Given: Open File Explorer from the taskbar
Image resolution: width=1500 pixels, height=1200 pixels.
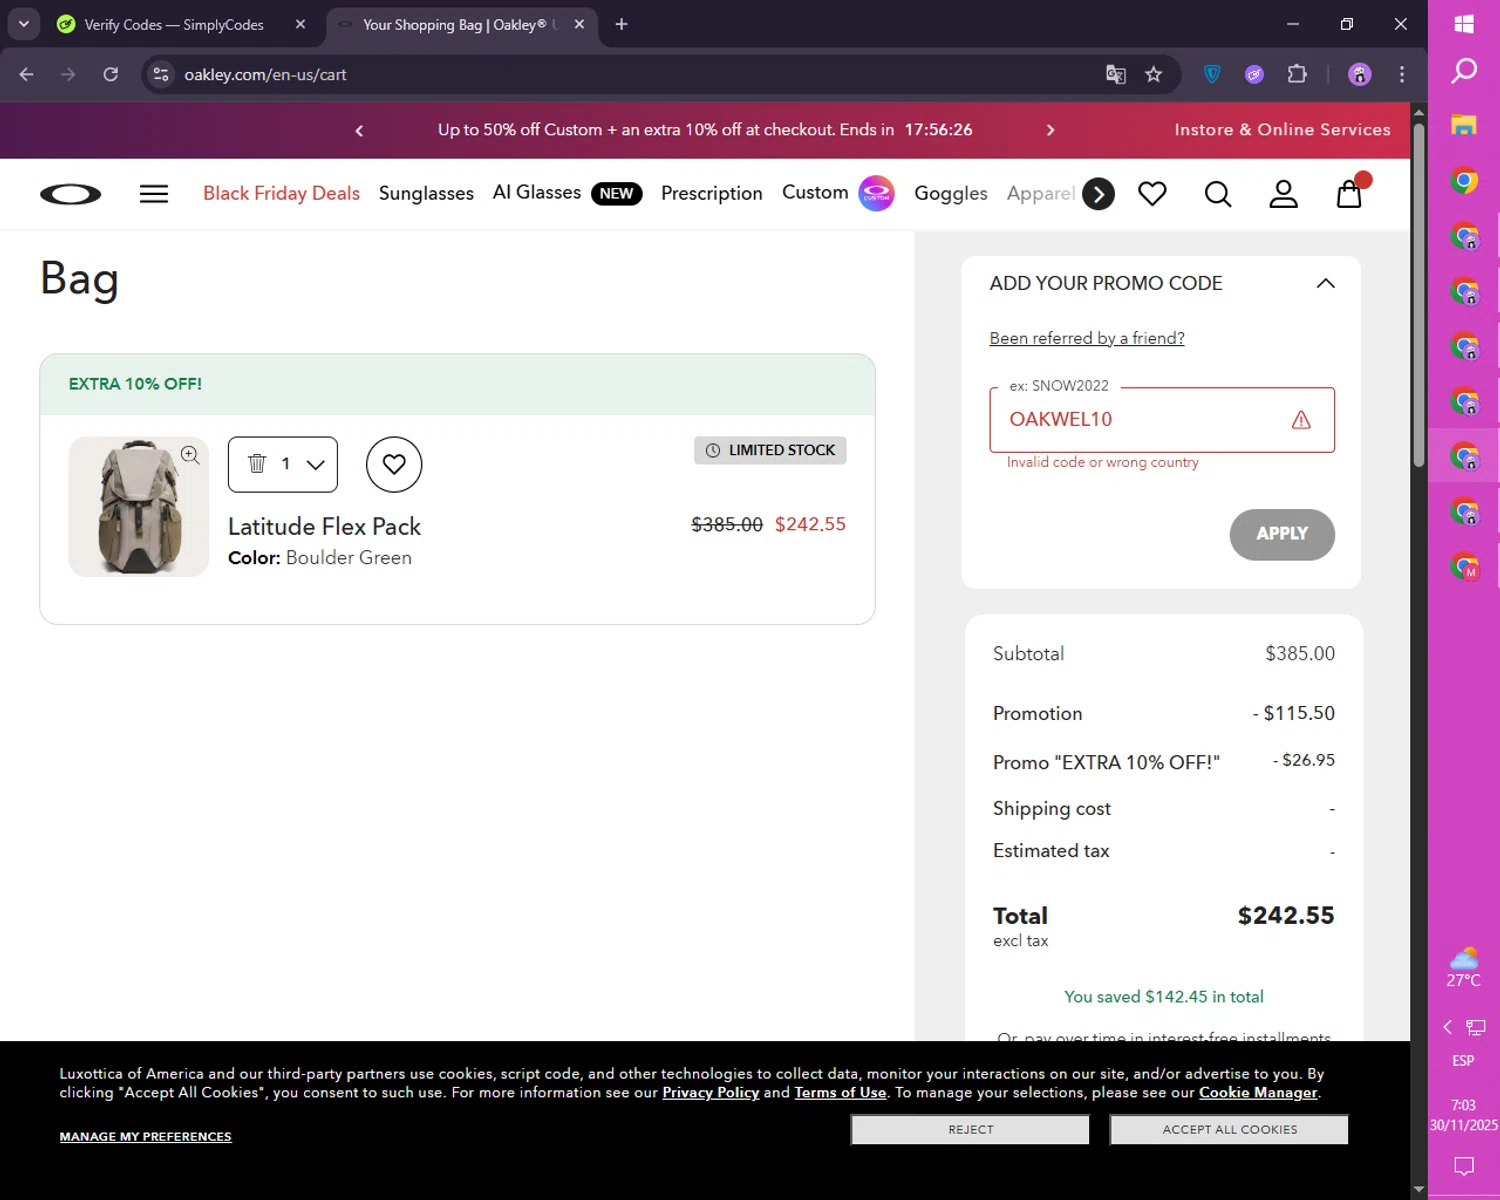Looking at the screenshot, I should 1464,125.
